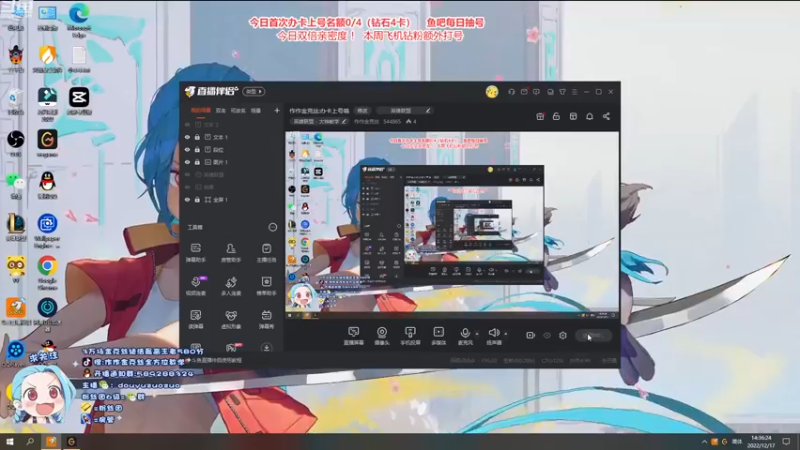Open the virtual avatar tool with the bear icon
This screenshot has width=800, height=450.
(x=231, y=319)
